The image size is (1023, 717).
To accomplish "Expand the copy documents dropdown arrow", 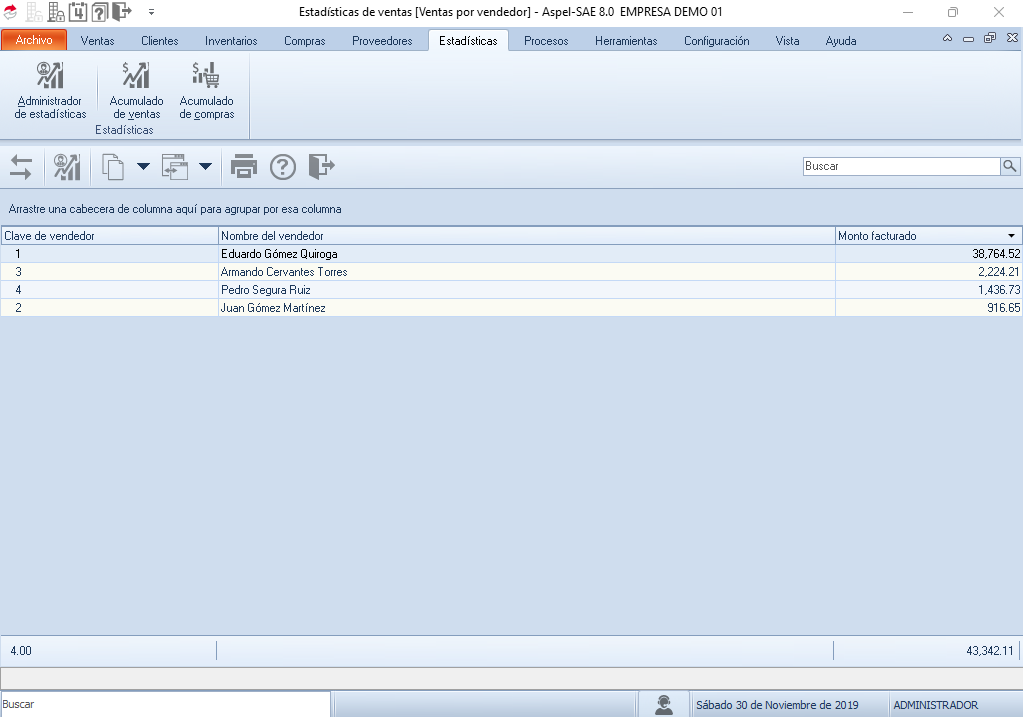I will (143, 167).
